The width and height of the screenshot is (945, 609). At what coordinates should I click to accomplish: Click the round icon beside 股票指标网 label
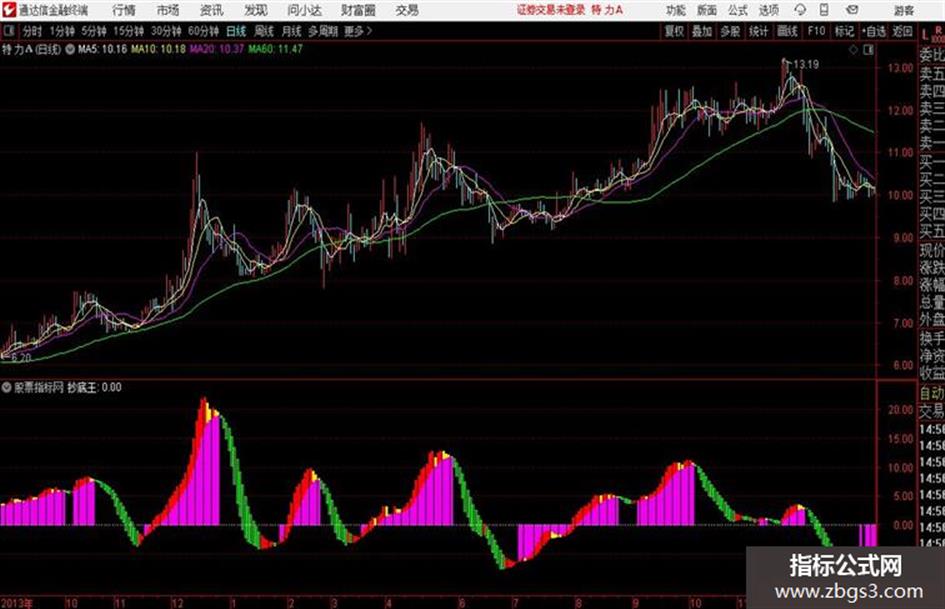click(x=7, y=388)
